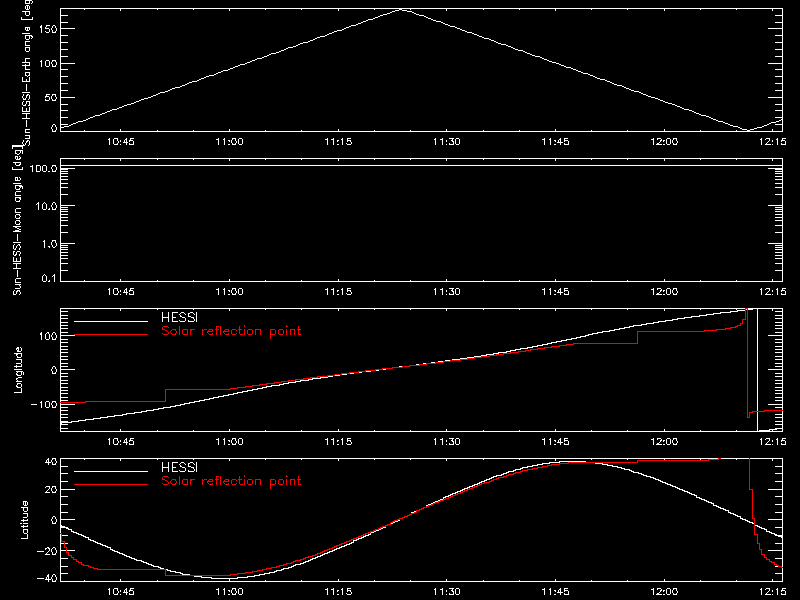Click 11:00 time label under Earth angle plot
The width and height of the screenshot is (800, 600).
(230, 142)
